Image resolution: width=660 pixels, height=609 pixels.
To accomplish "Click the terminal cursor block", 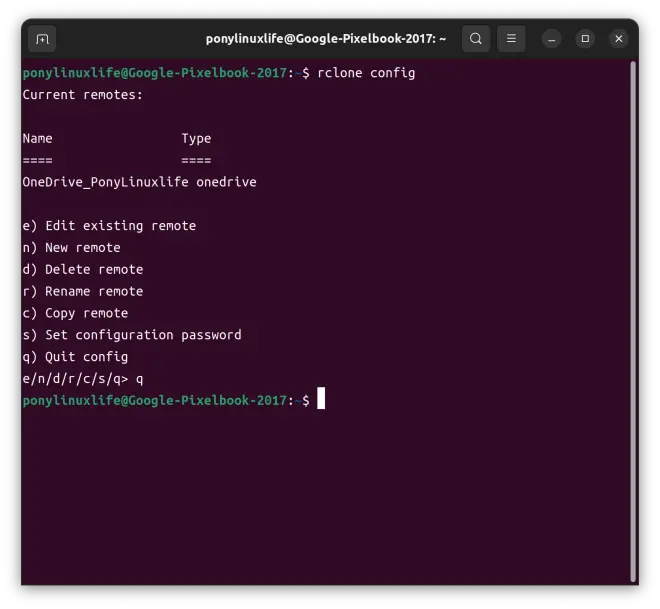I will coord(321,398).
